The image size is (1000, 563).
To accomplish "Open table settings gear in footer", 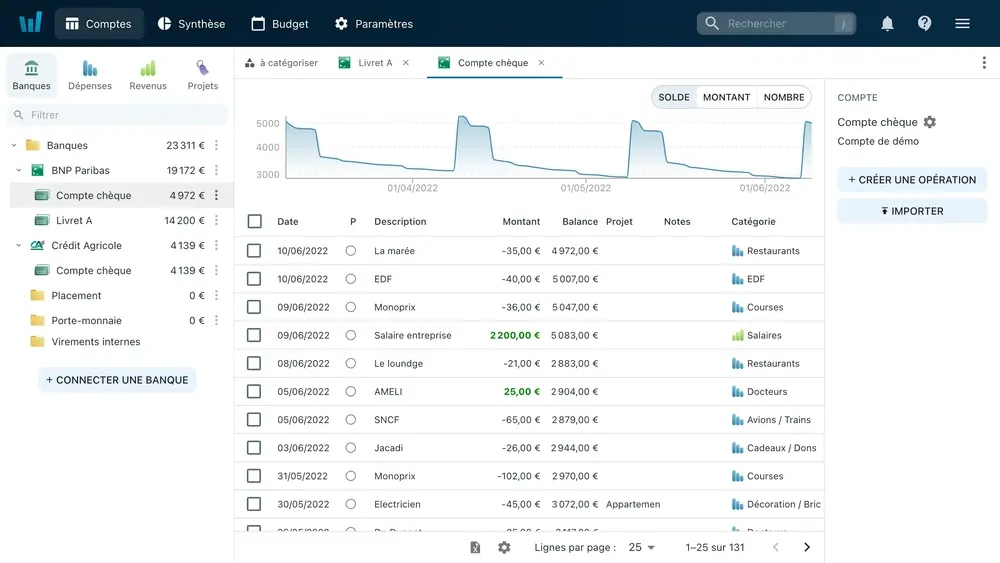I will [x=504, y=547].
